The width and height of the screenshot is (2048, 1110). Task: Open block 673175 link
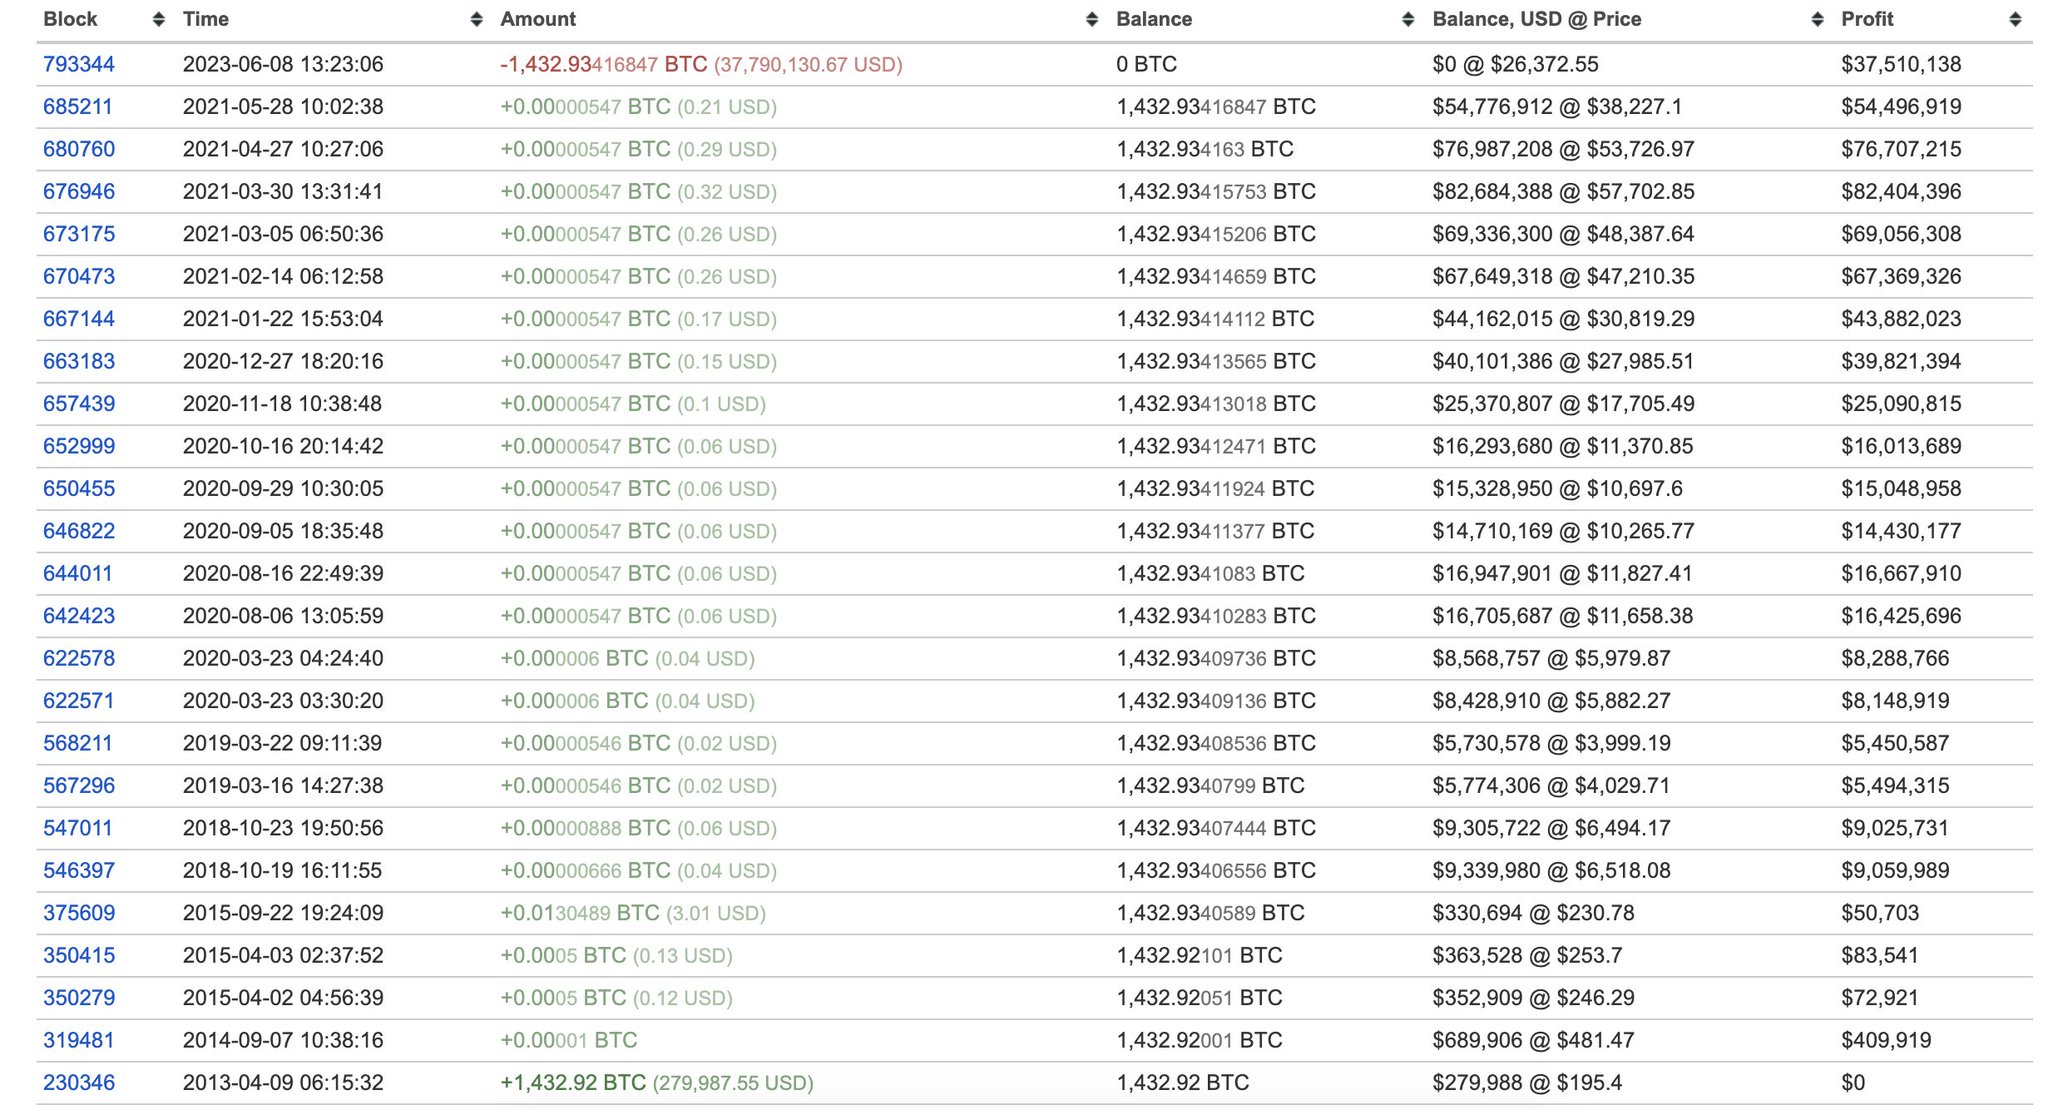tap(79, 235)
